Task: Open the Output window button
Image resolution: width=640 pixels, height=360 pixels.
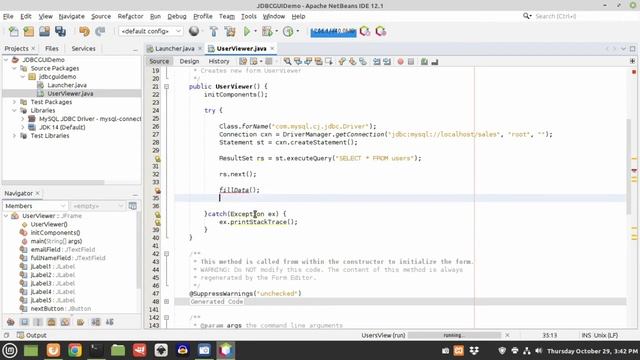Action: click(x=31, y=335)
